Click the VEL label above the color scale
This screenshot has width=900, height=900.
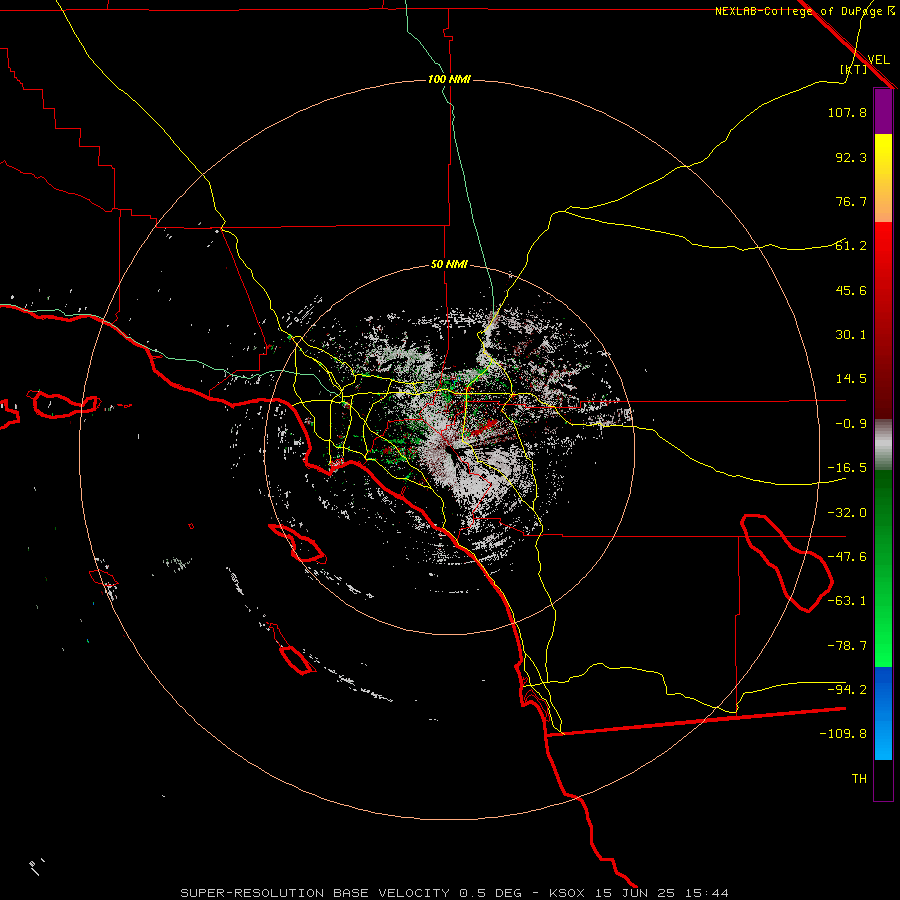click(x=879, y=60)
